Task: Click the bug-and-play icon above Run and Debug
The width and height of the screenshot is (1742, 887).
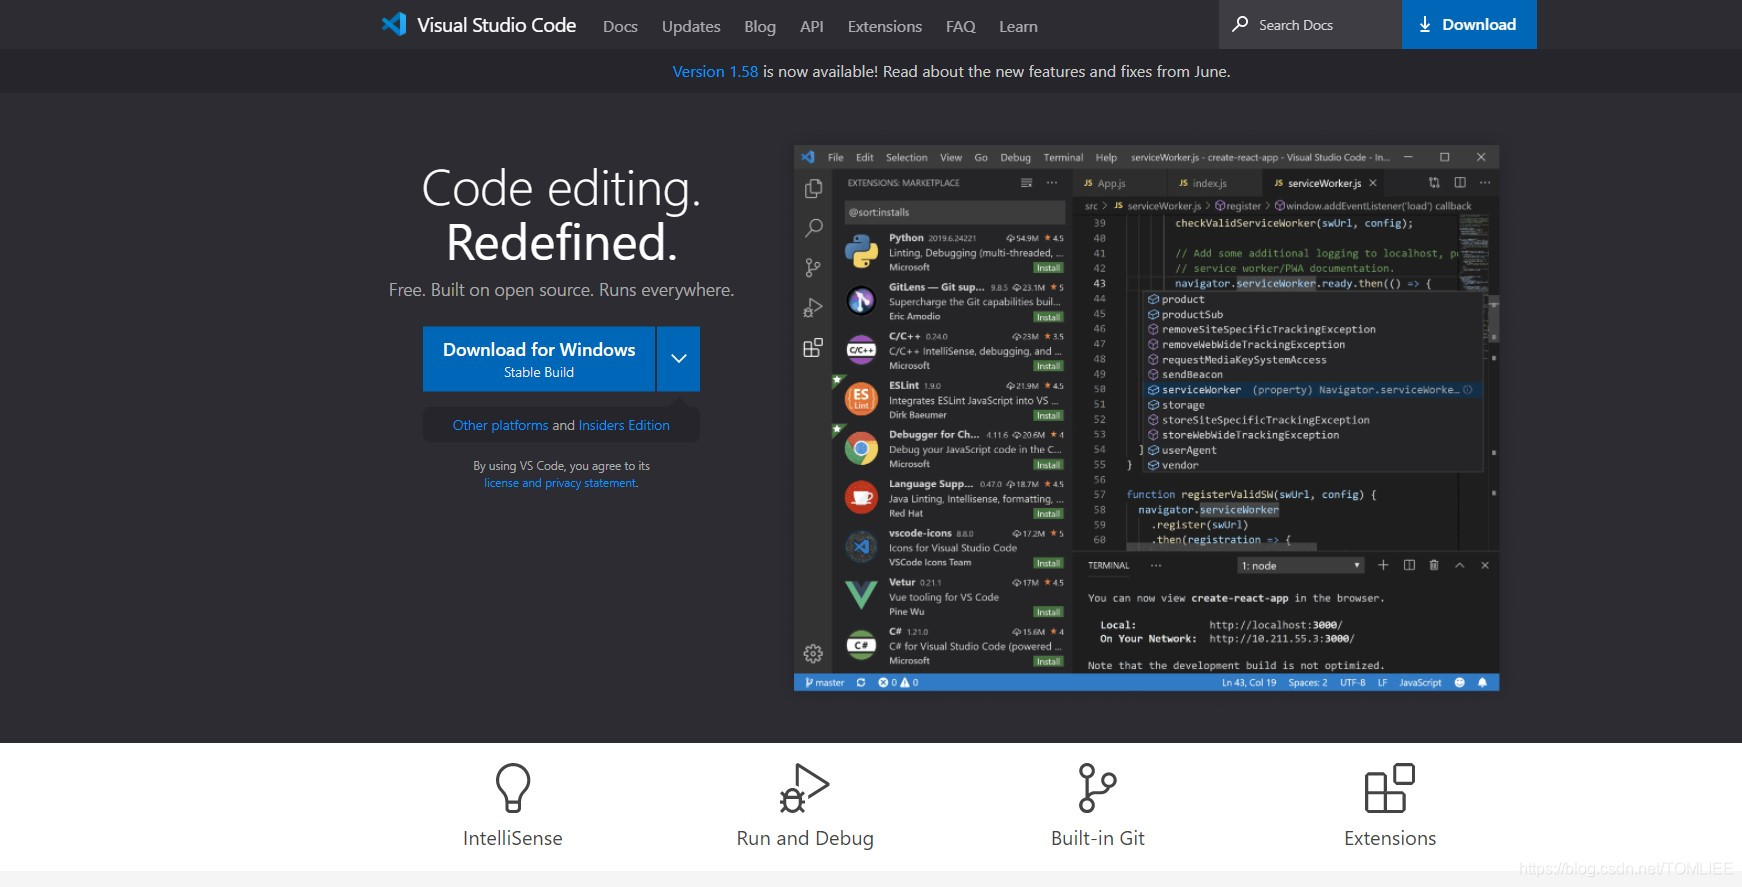Action: 805,788
